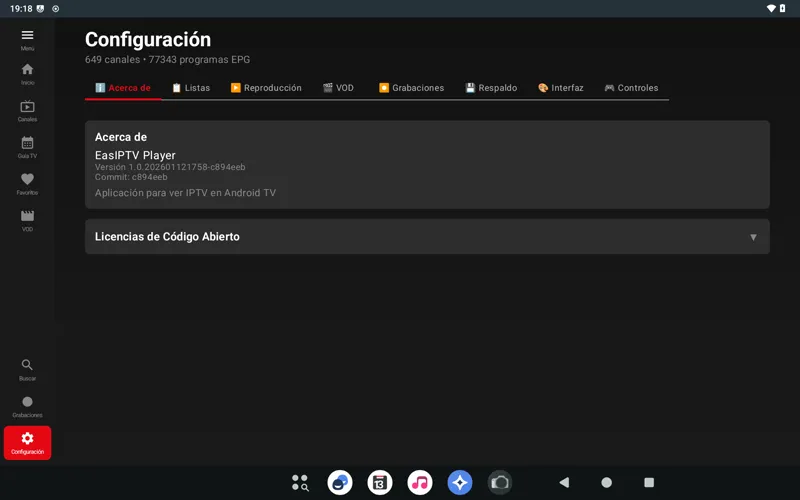Launch the chat bubbles app in taskbar
Viewport: 800px width, 500px height.
click(x=340, y=483)
